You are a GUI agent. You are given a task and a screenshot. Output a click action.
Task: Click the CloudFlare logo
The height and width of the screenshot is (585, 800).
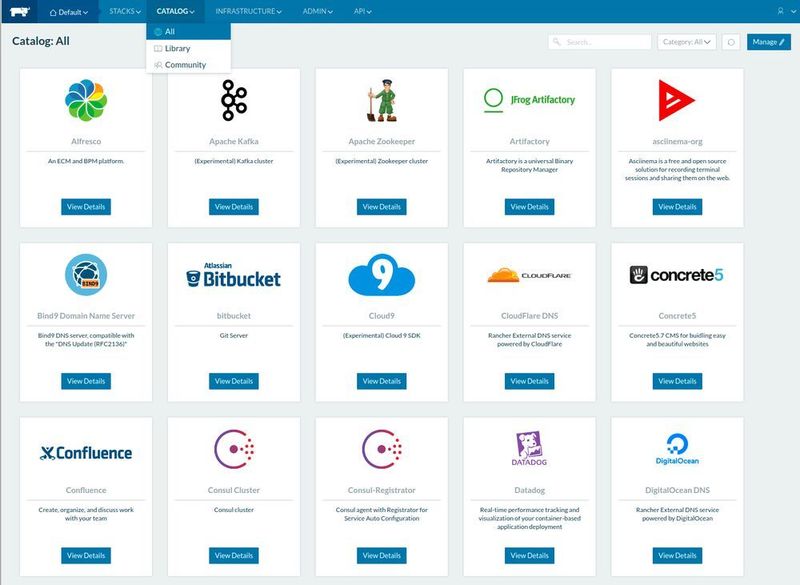click(529, 275)
